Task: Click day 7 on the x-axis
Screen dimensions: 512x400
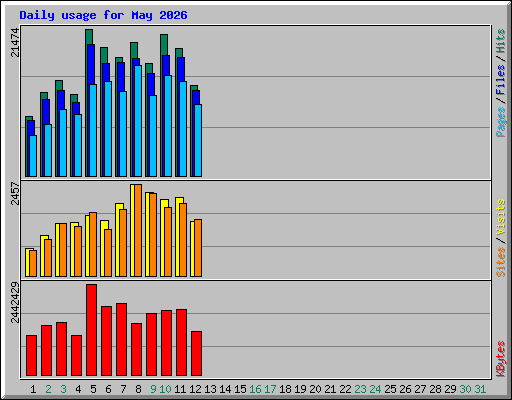Action: (x=123, y=389)
